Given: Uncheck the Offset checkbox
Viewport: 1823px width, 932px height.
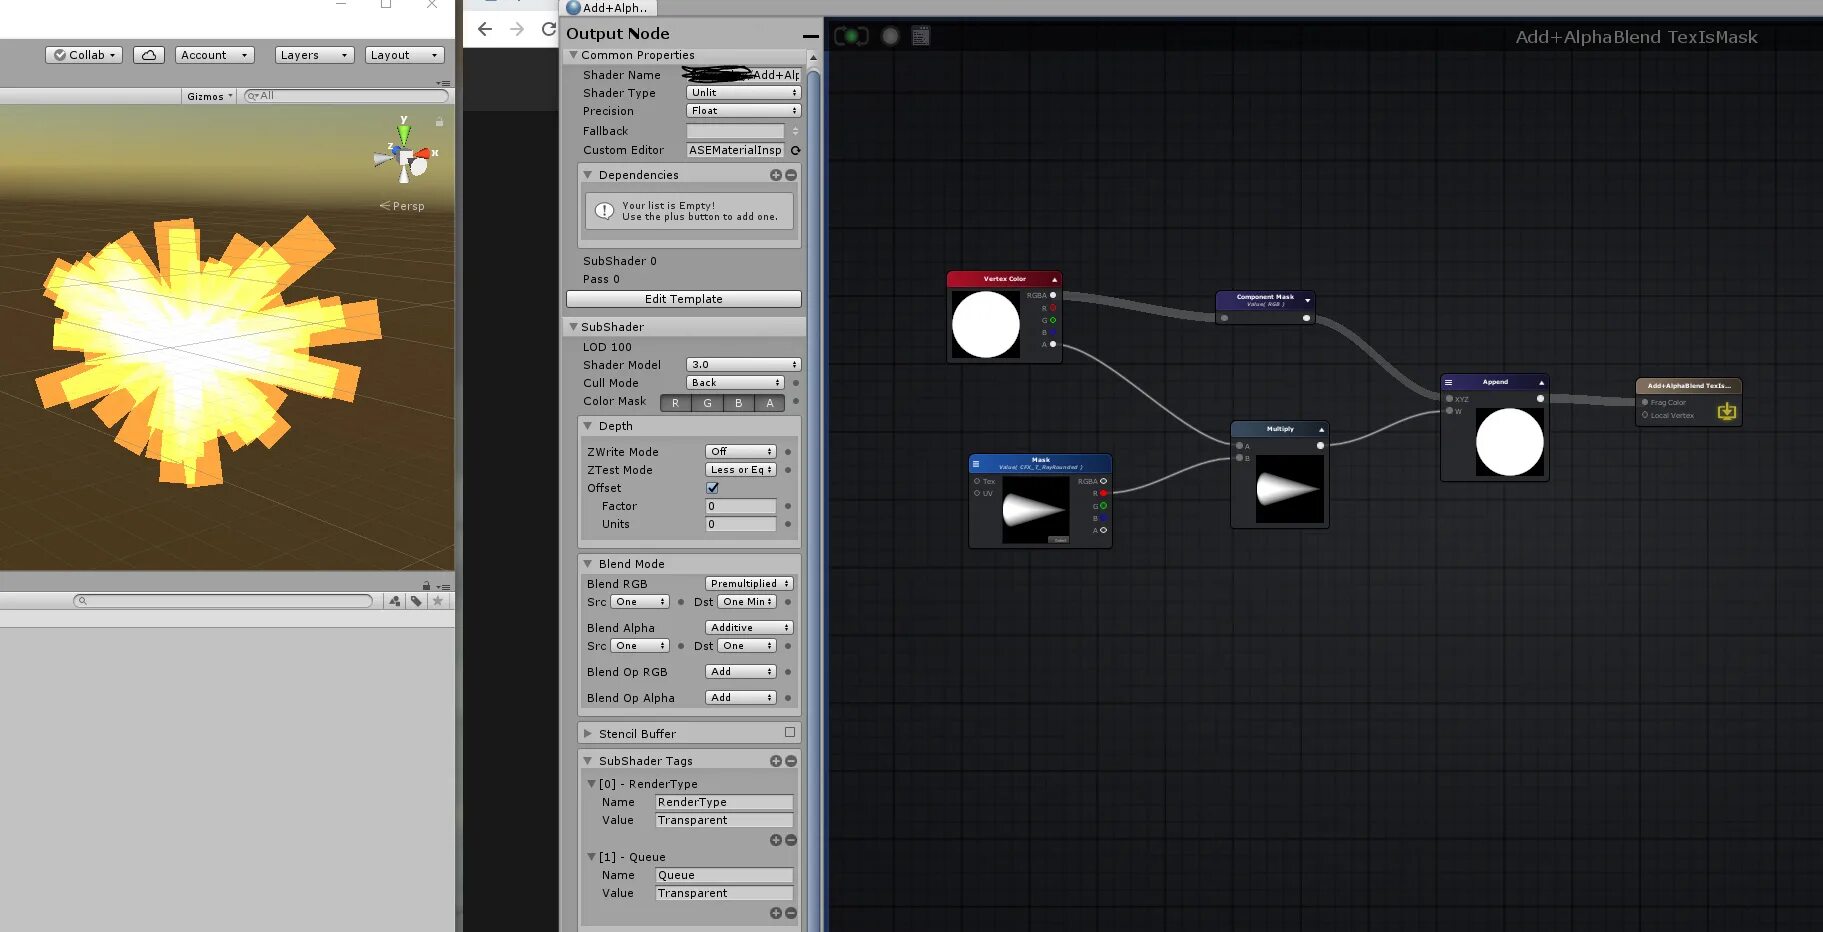Looking at the screenshot, I should click(x=712, y=488).
